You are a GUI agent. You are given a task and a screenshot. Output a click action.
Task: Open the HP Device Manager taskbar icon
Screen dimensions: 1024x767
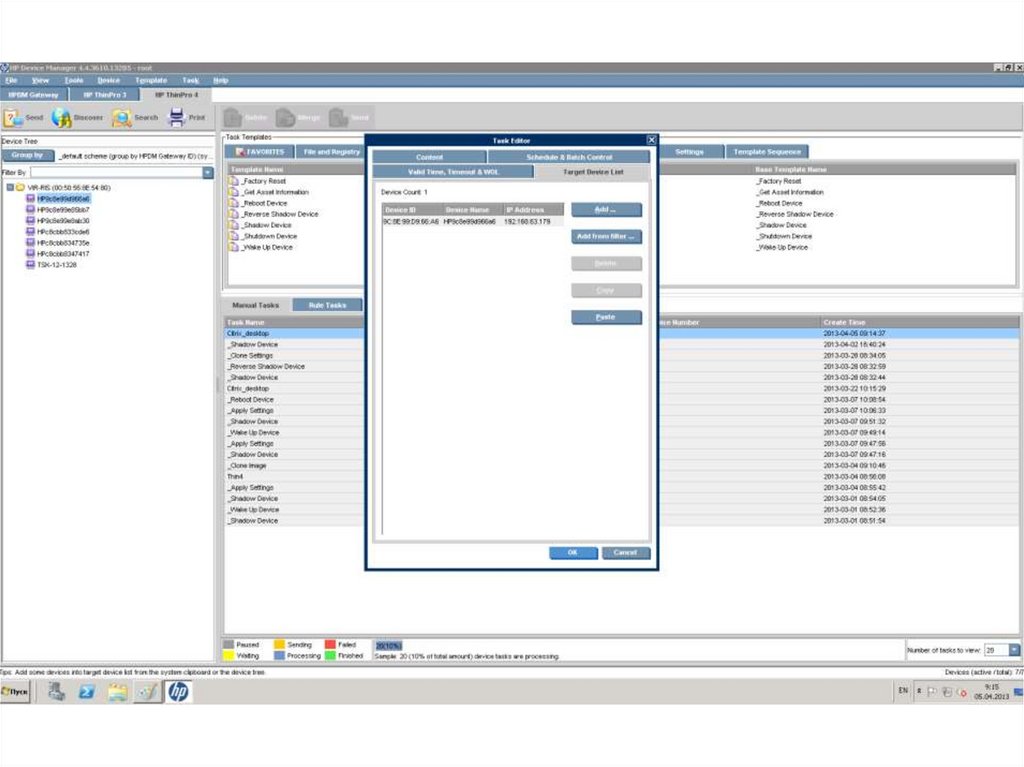click(x=178, y=691)
